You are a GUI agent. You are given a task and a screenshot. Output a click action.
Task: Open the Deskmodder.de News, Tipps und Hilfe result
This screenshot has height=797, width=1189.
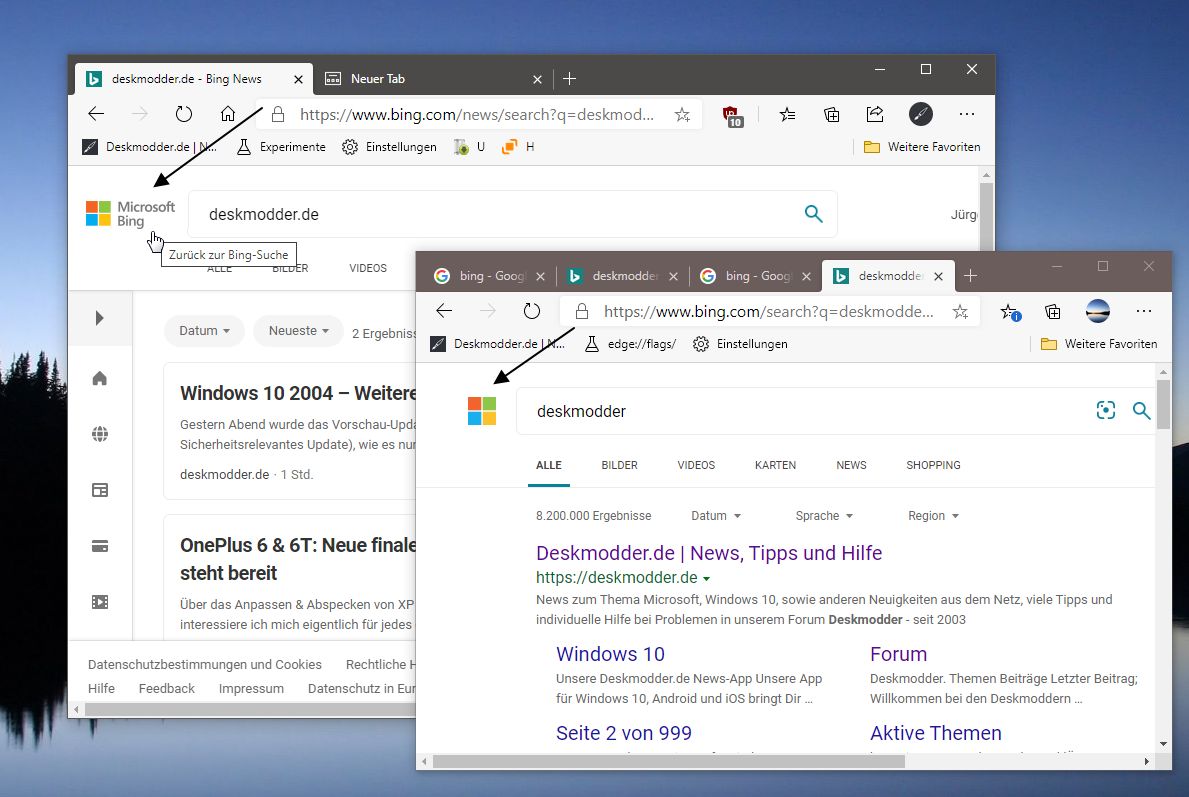pos(708,553)
